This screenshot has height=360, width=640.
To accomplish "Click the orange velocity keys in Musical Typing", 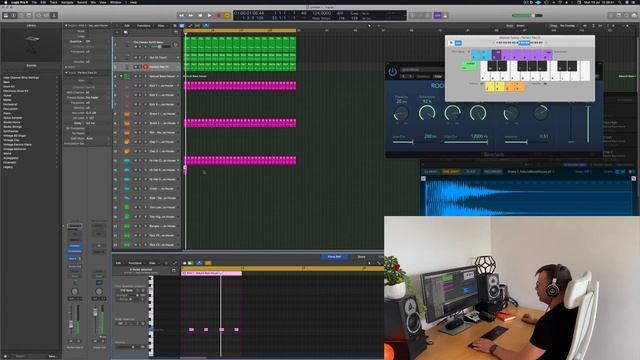I will point(515,86).
